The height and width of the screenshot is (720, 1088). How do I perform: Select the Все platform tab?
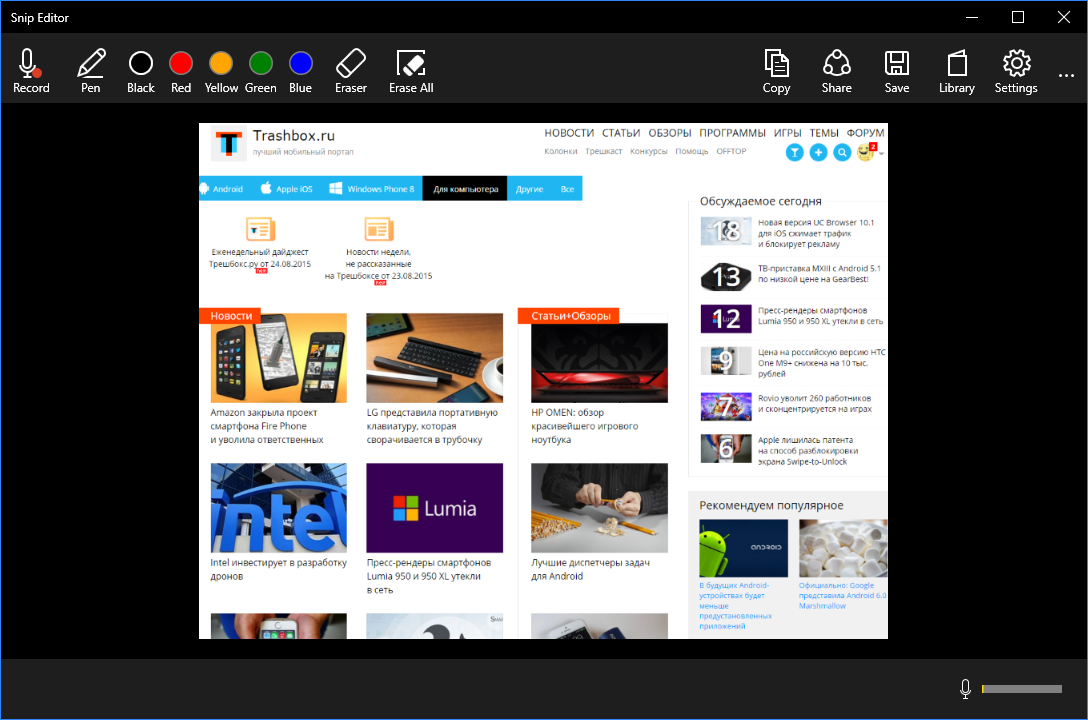tap(567, 189)
